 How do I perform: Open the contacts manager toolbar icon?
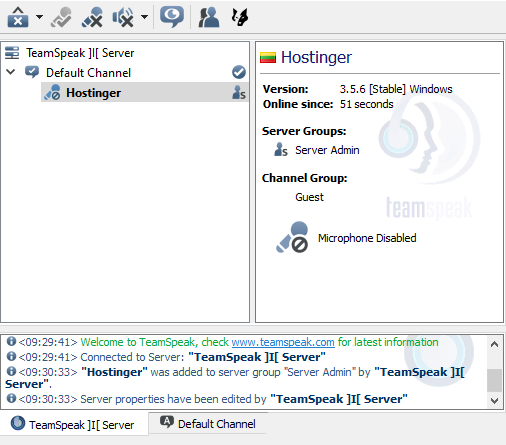(209, 17)
